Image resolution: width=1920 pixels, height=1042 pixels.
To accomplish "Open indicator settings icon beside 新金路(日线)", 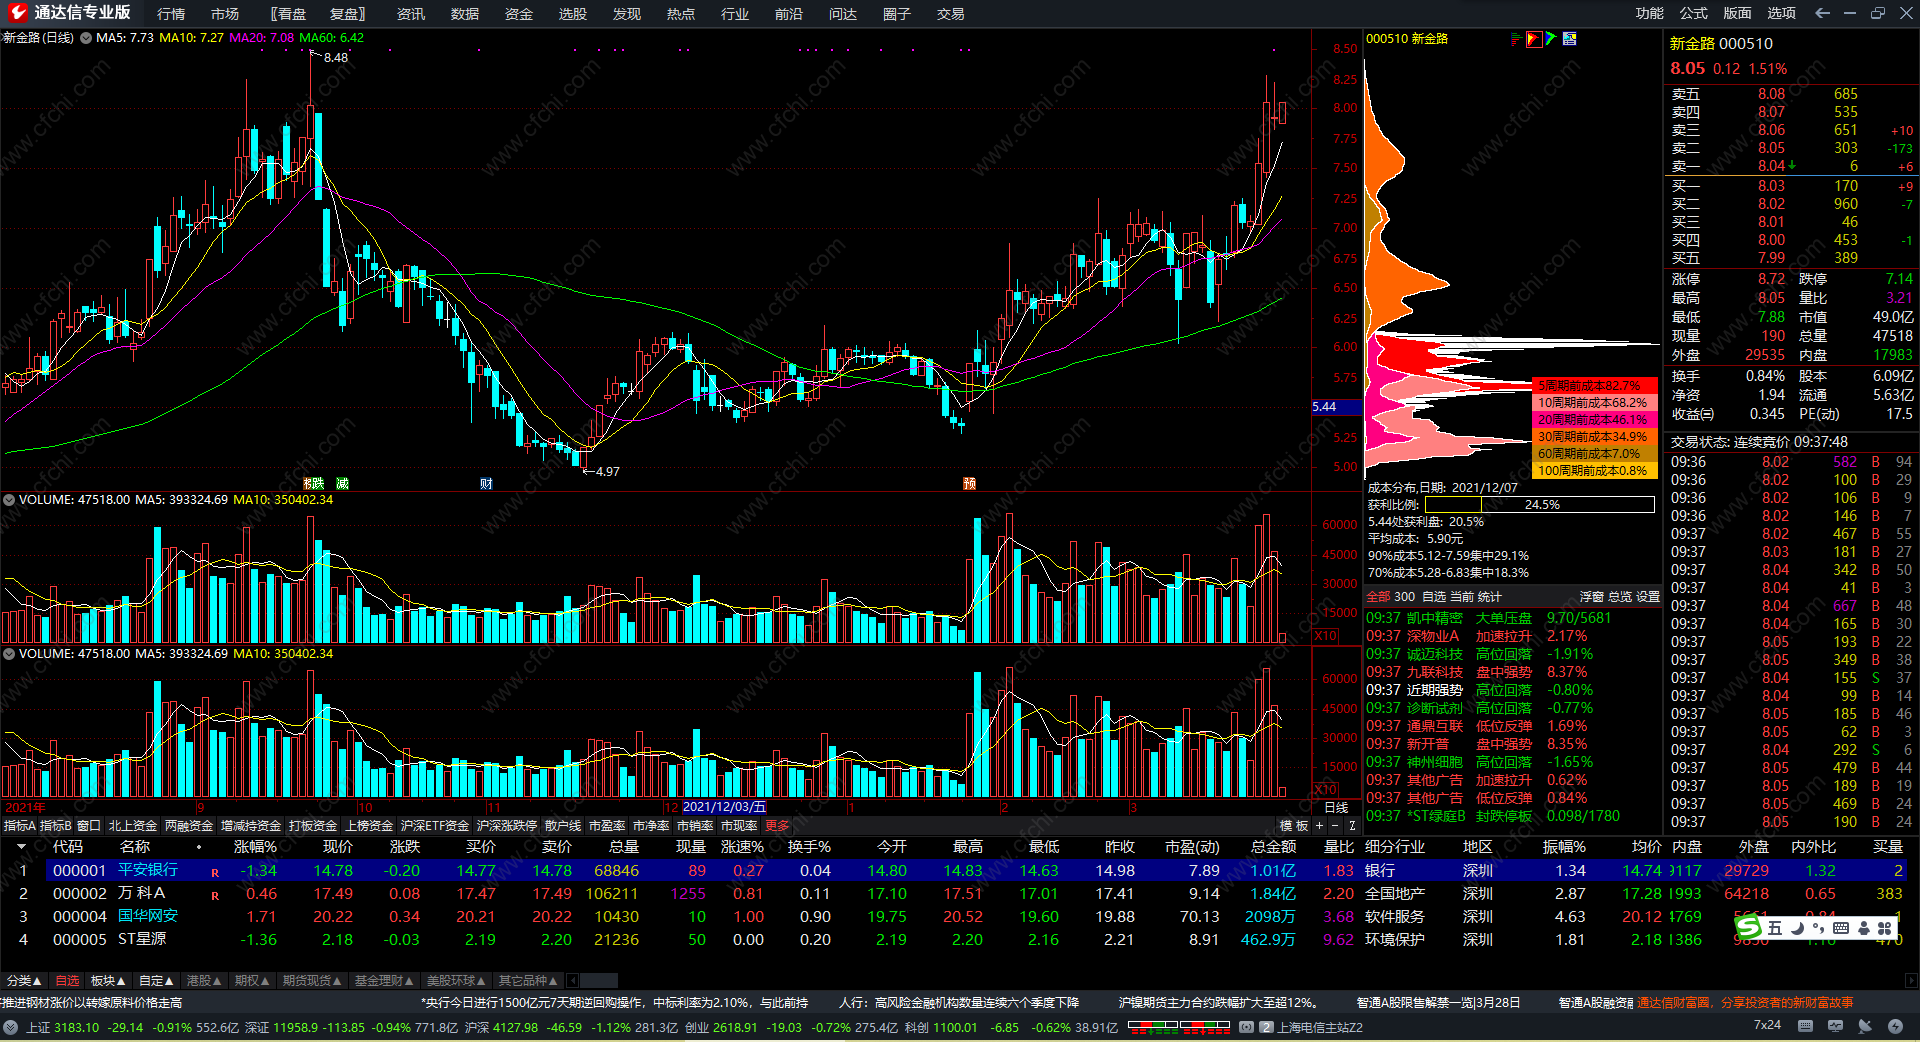I will [x=86, y=38].
